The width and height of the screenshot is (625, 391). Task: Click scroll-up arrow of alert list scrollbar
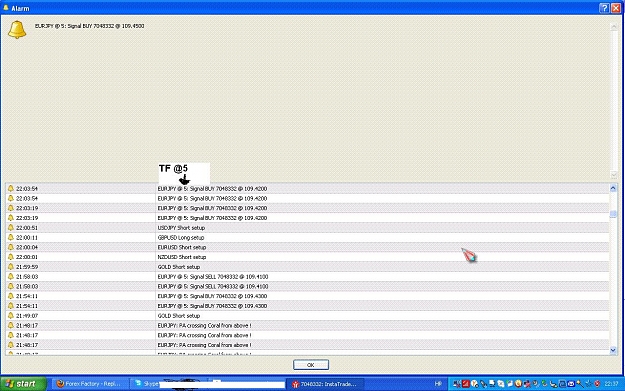pyautogui.click(x=613, y=188)
